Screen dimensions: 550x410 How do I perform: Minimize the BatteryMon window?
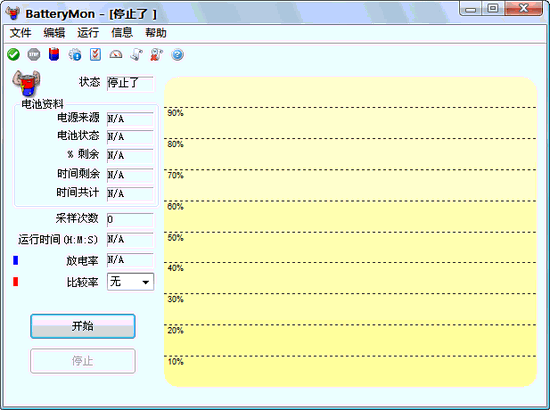point(471,9)
